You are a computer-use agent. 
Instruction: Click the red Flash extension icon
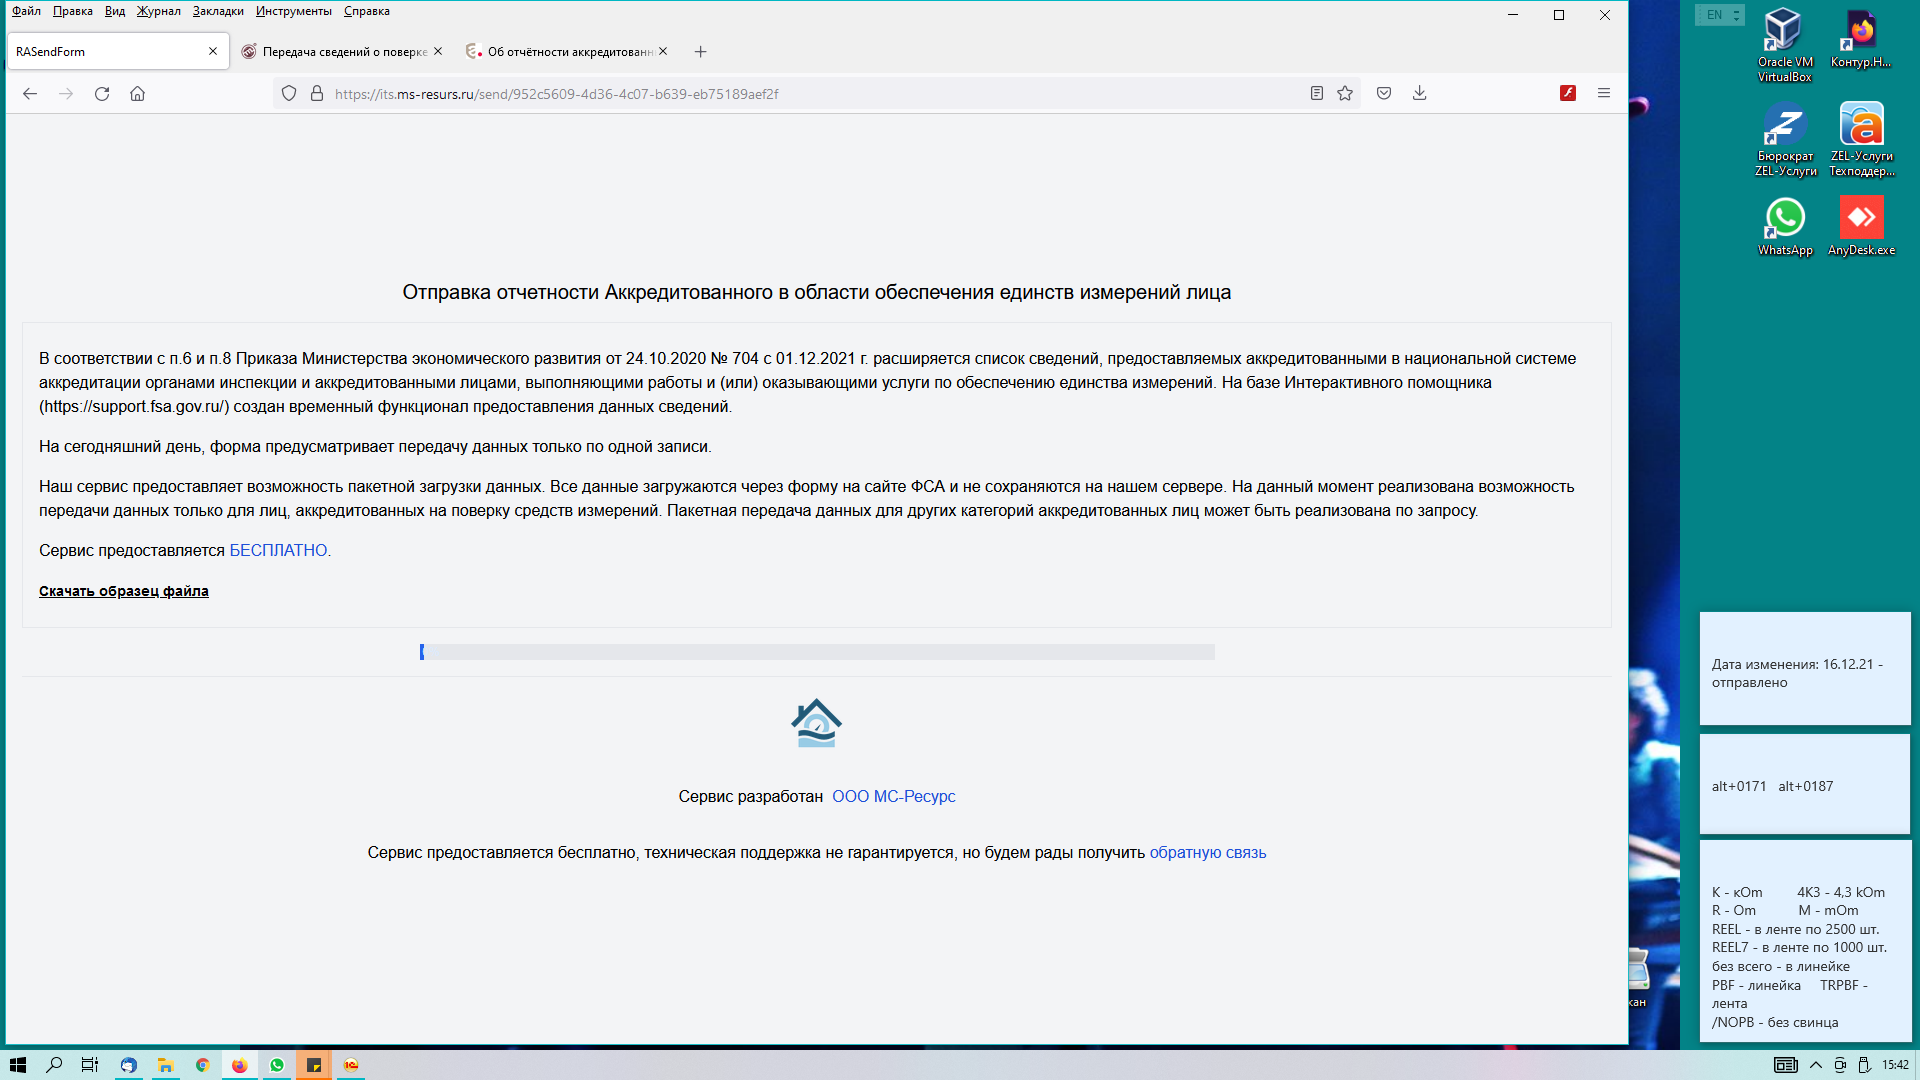pyautogui.click(x=1568, y=94)
